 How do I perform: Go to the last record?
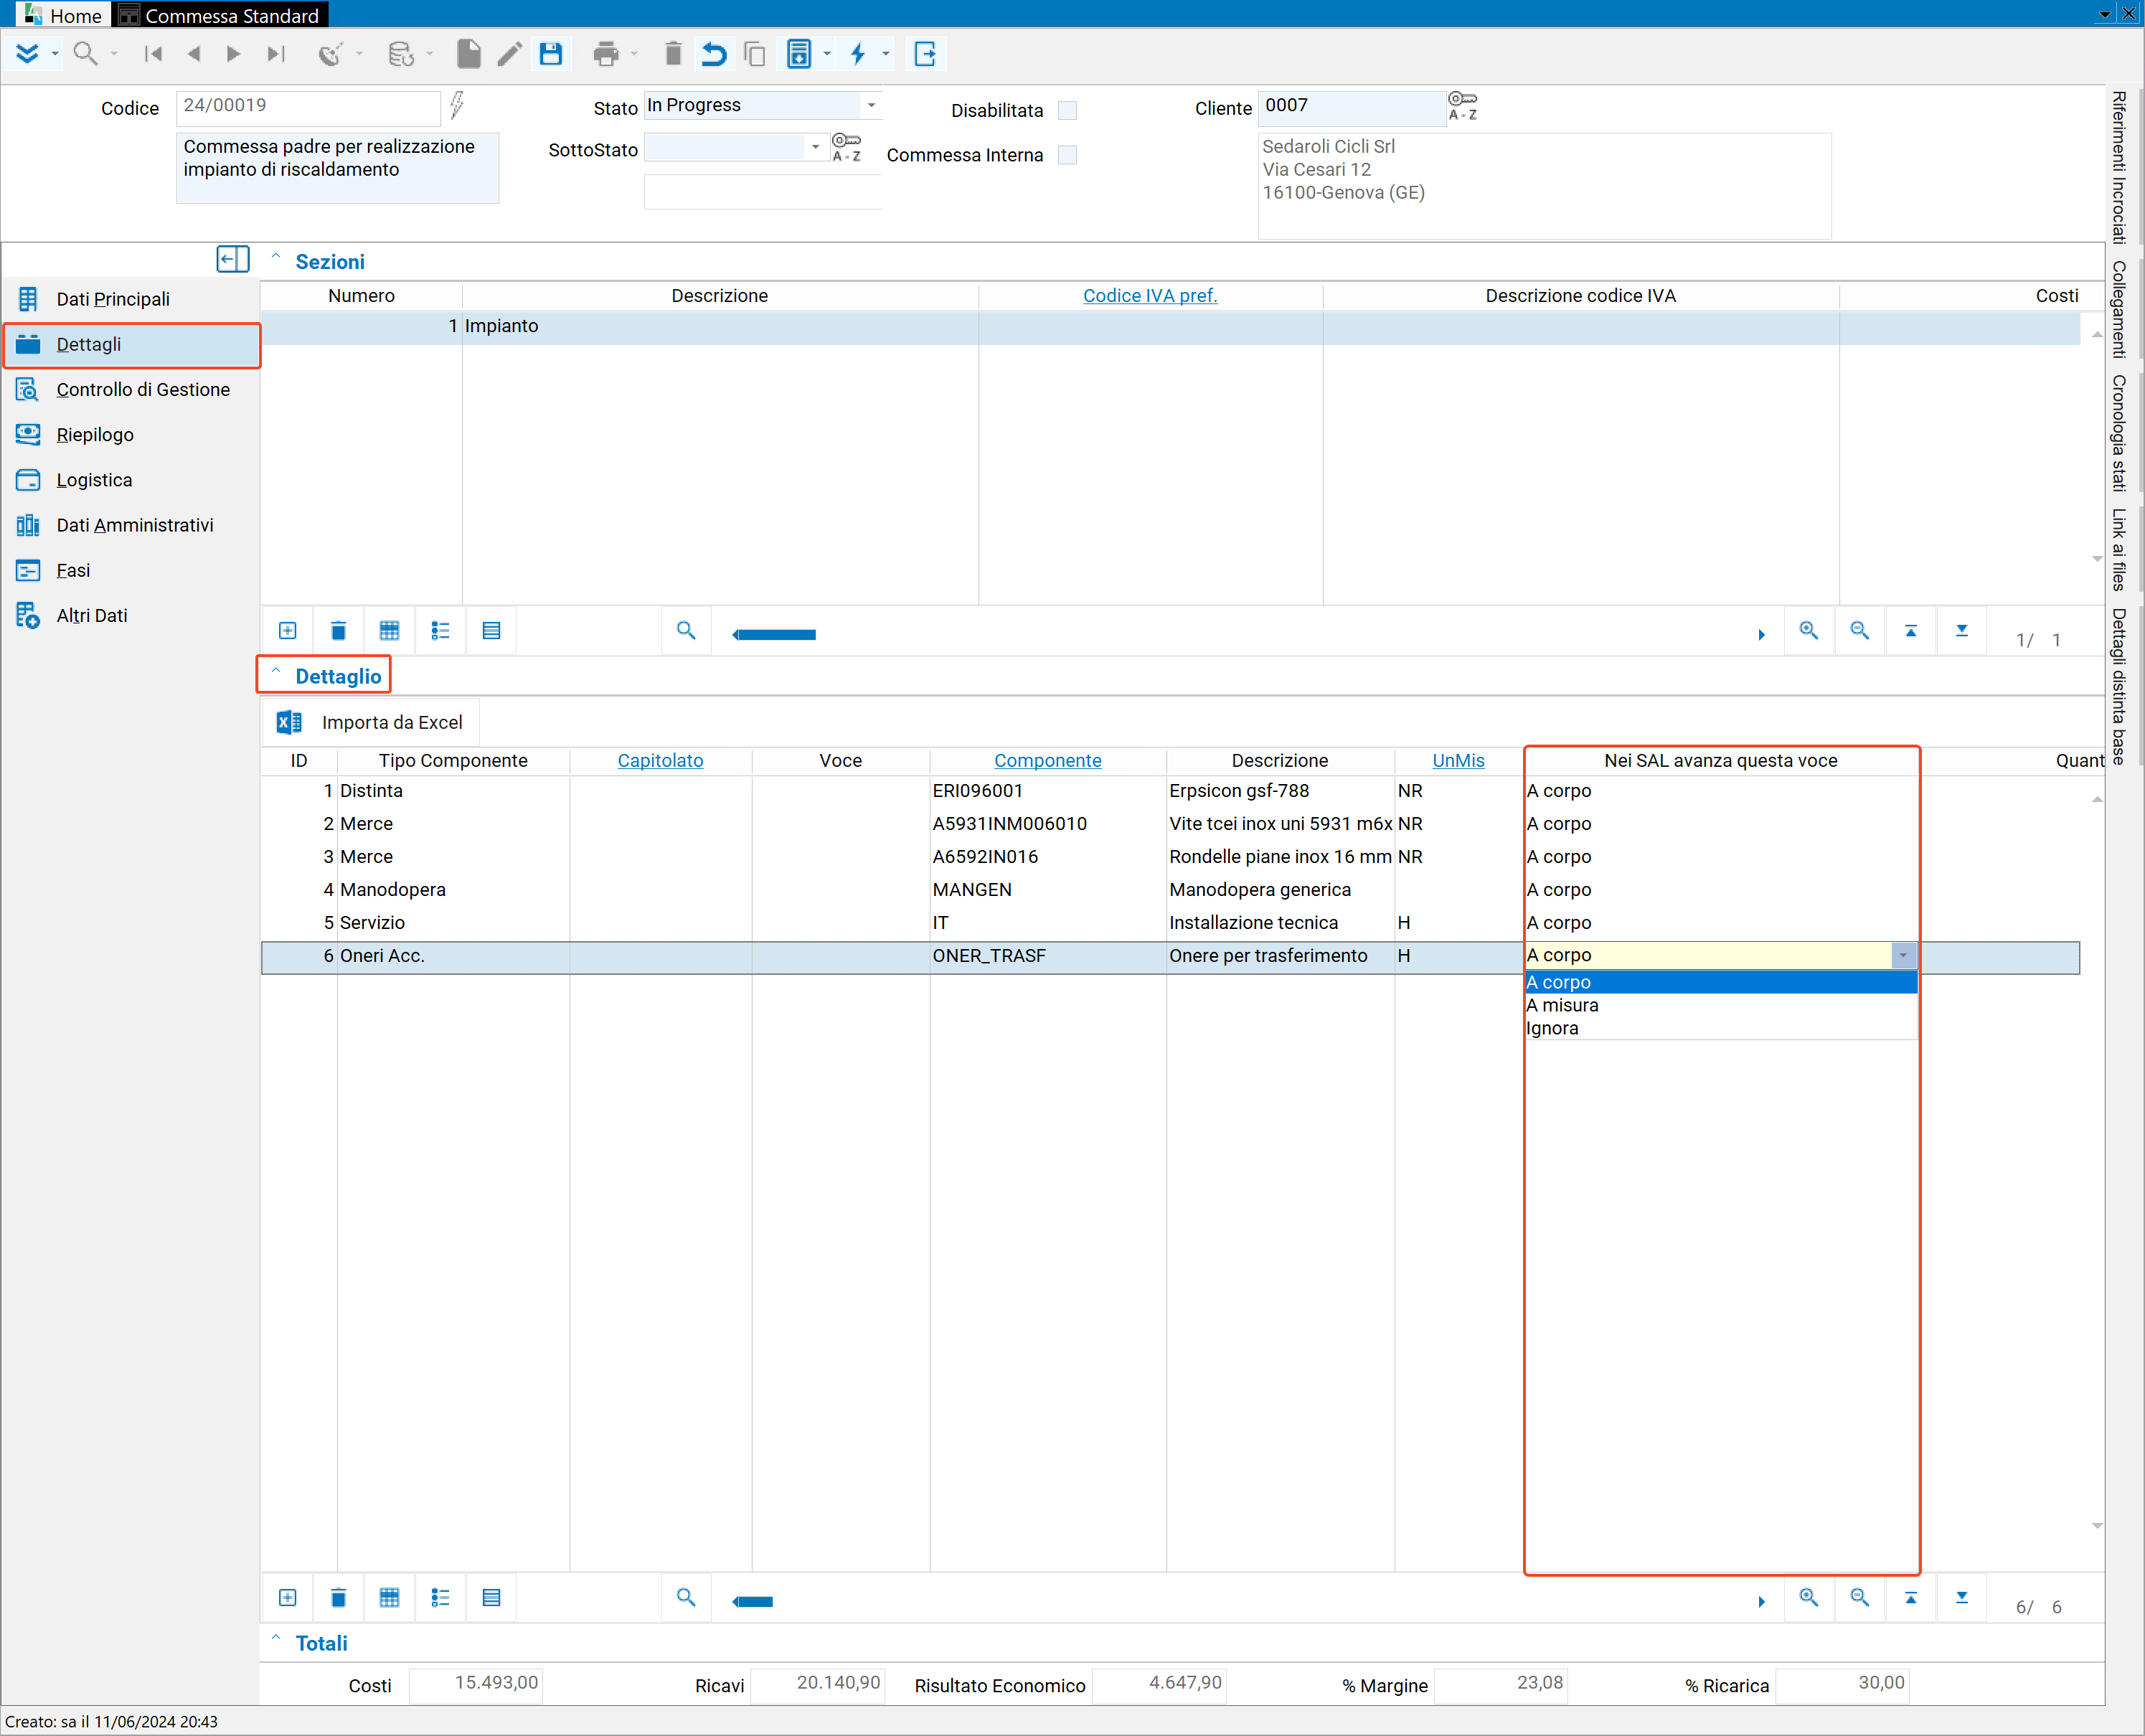tap(276, 54)
